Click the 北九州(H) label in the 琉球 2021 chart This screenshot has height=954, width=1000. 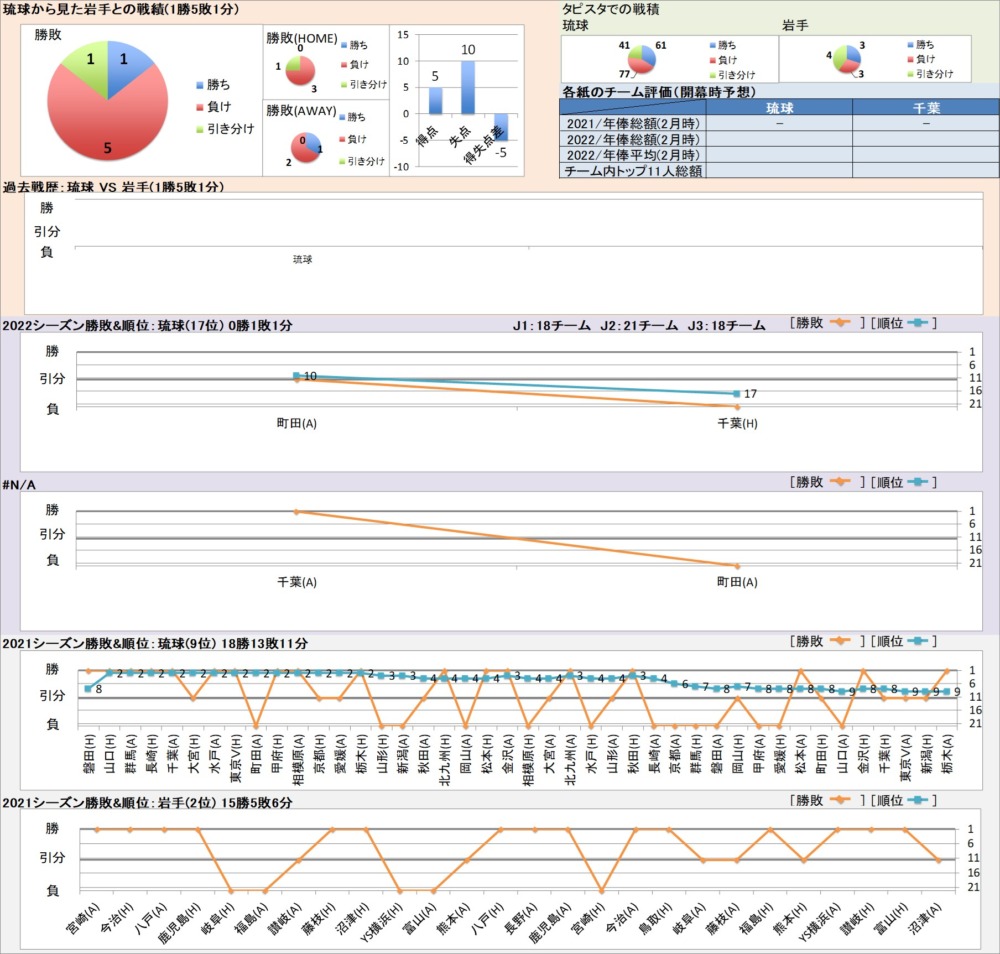point(445,759)
